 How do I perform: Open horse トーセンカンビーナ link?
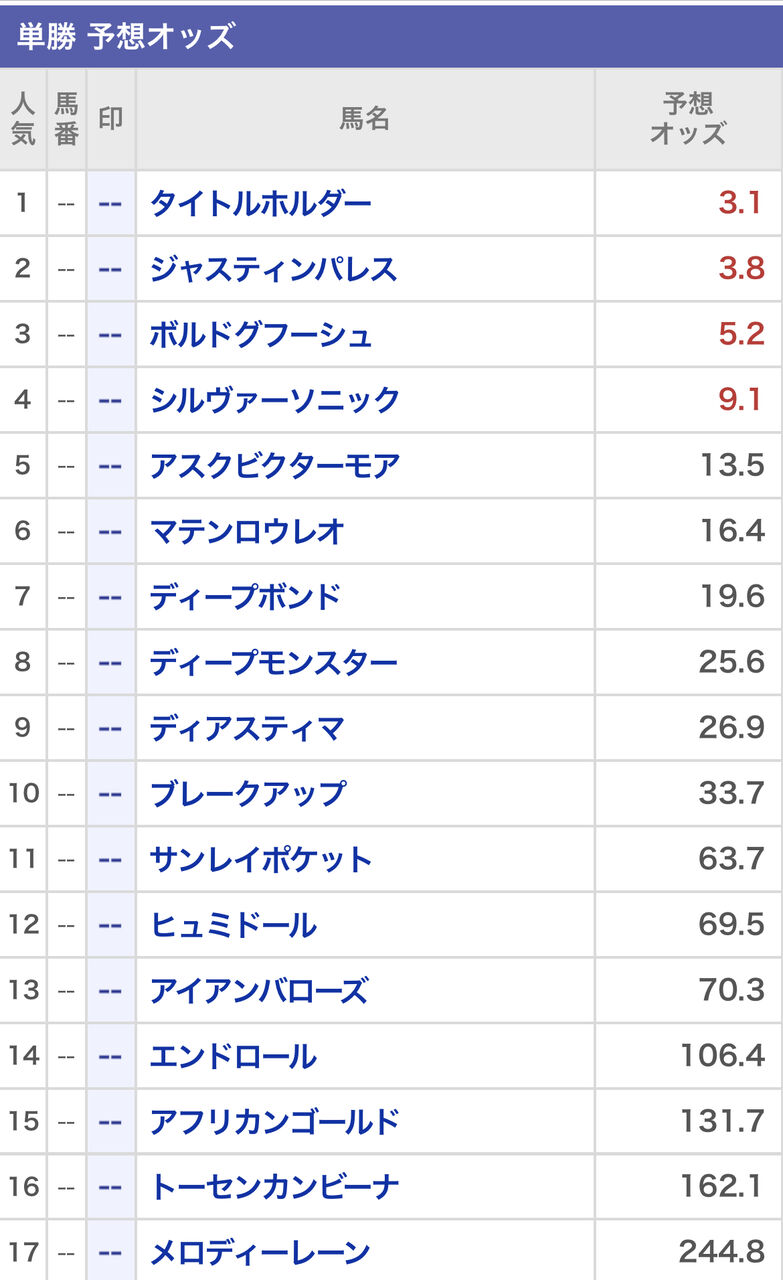pos(274,1186)
